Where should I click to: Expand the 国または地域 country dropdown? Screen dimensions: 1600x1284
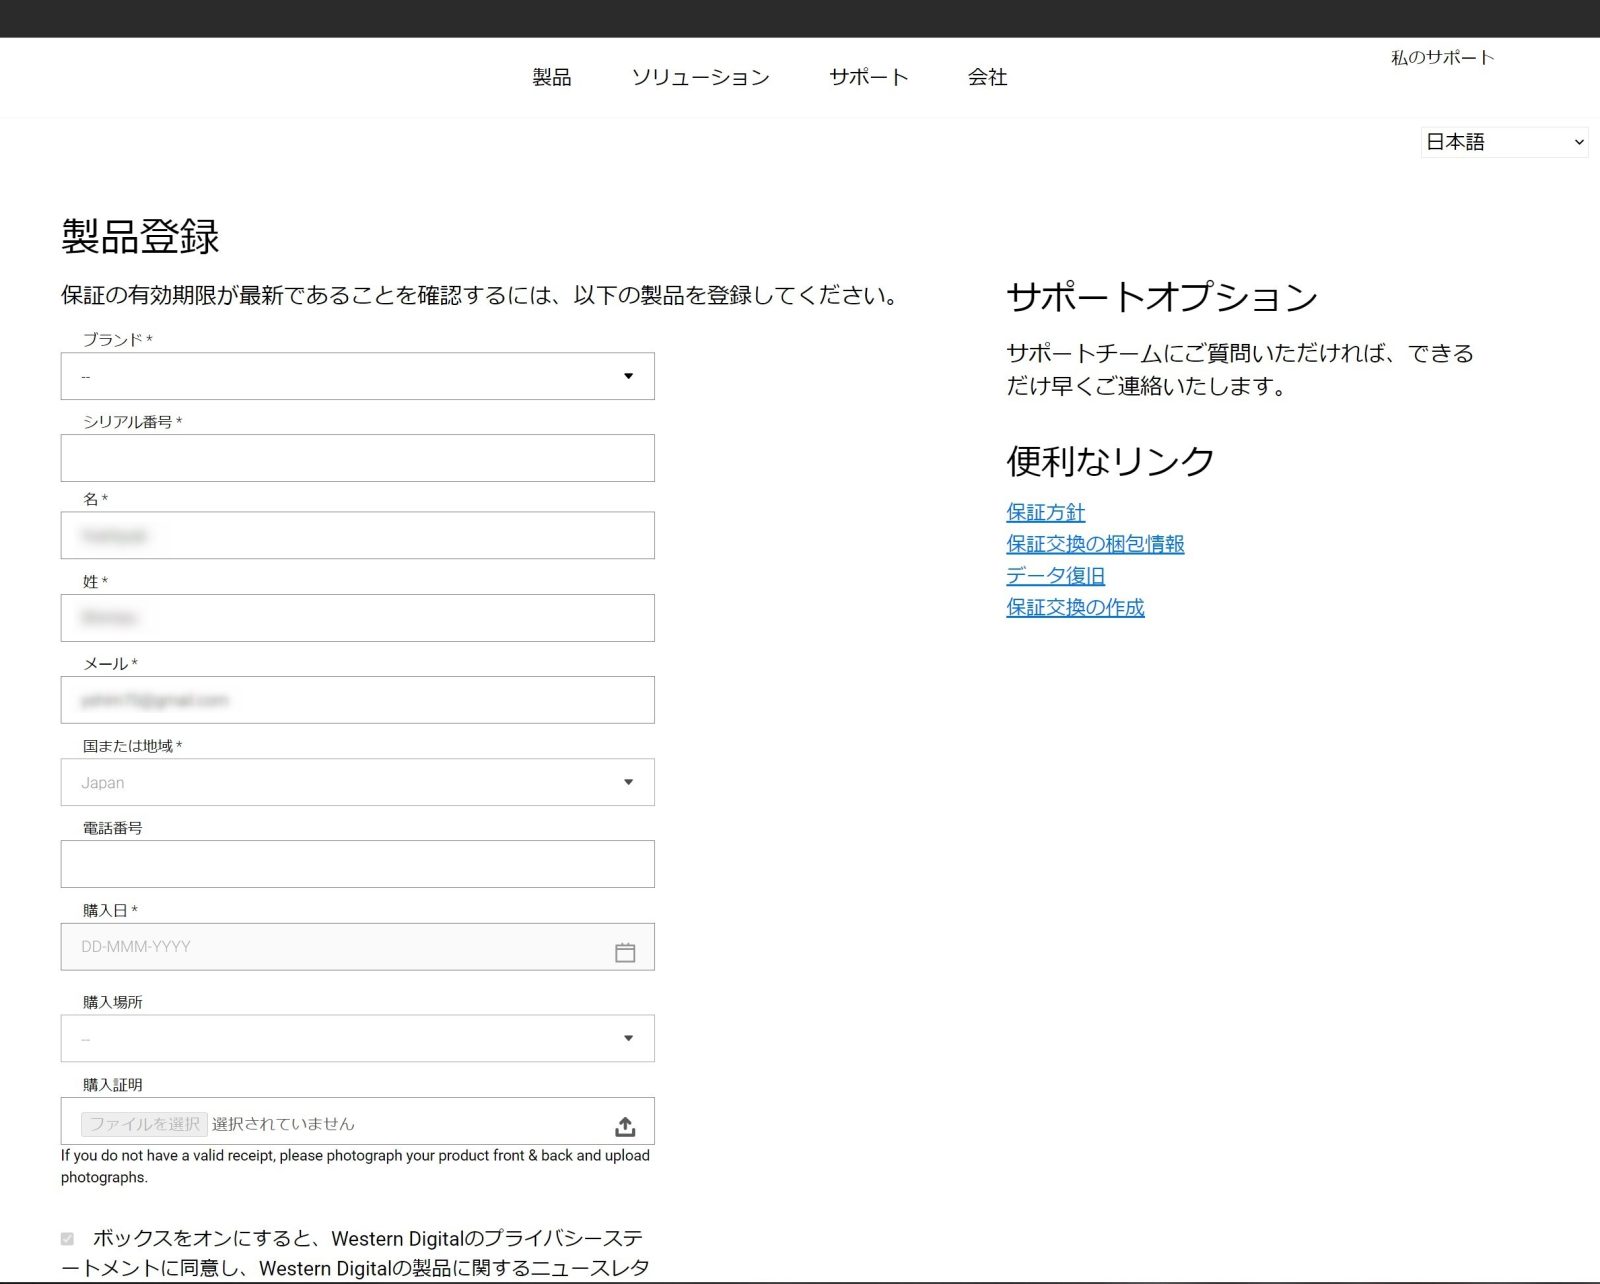coord(357,782)
